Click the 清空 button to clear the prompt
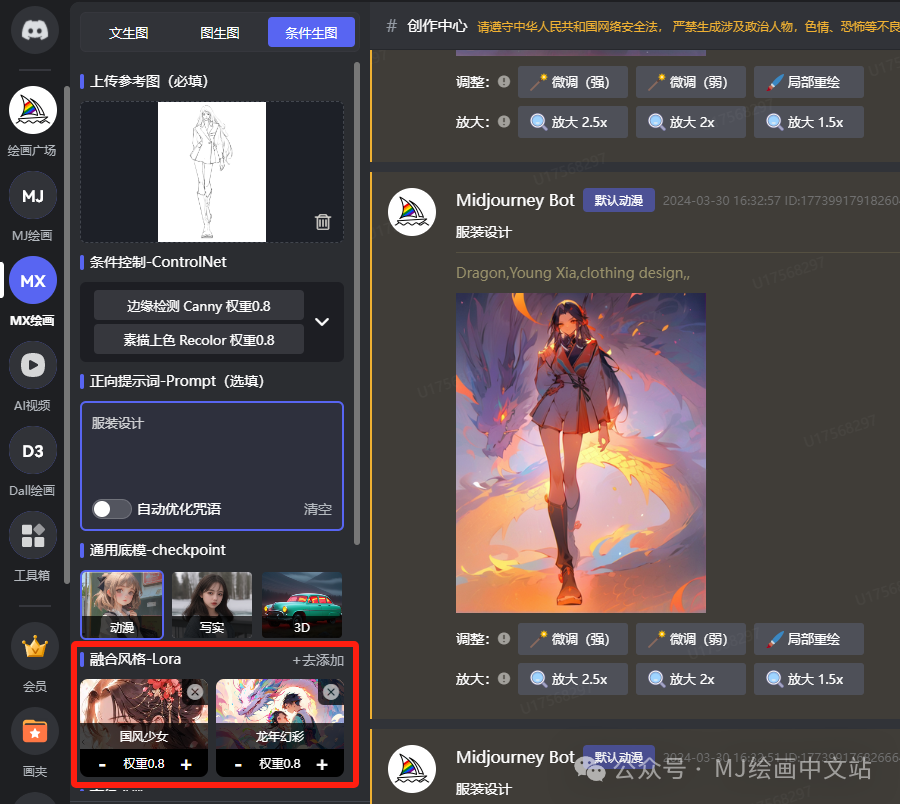The width and height of the screenshot is (900, 804). pos(318,509)
